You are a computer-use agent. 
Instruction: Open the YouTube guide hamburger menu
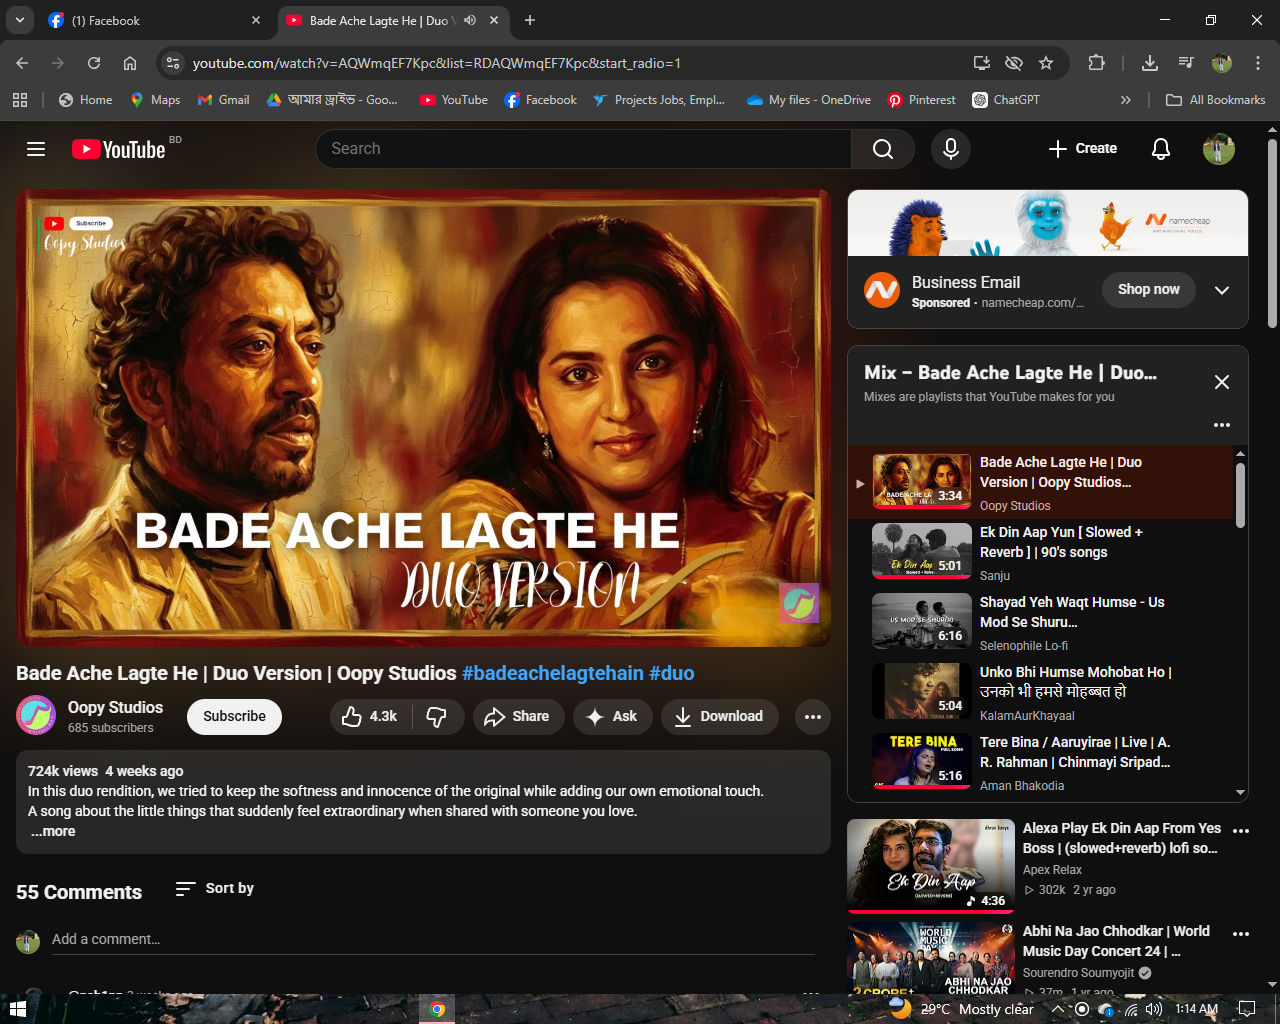[x=36, y=149]
